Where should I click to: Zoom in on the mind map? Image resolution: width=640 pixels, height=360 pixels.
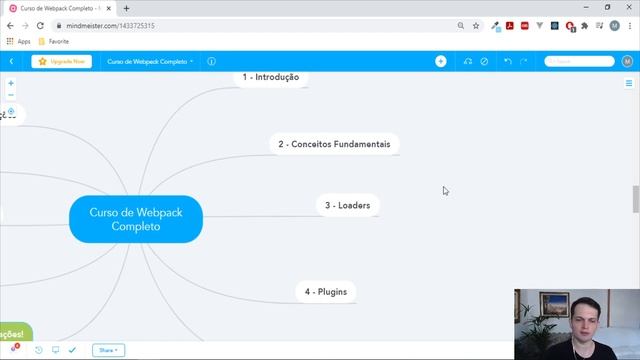pos(11,83)
